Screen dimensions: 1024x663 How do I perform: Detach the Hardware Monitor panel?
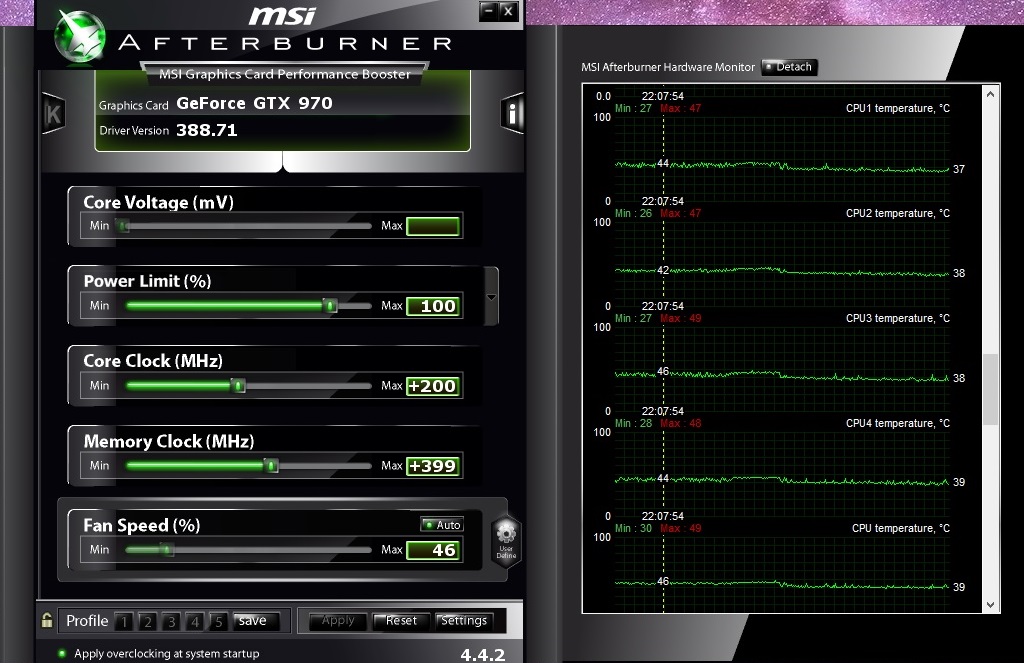[789, 67]
